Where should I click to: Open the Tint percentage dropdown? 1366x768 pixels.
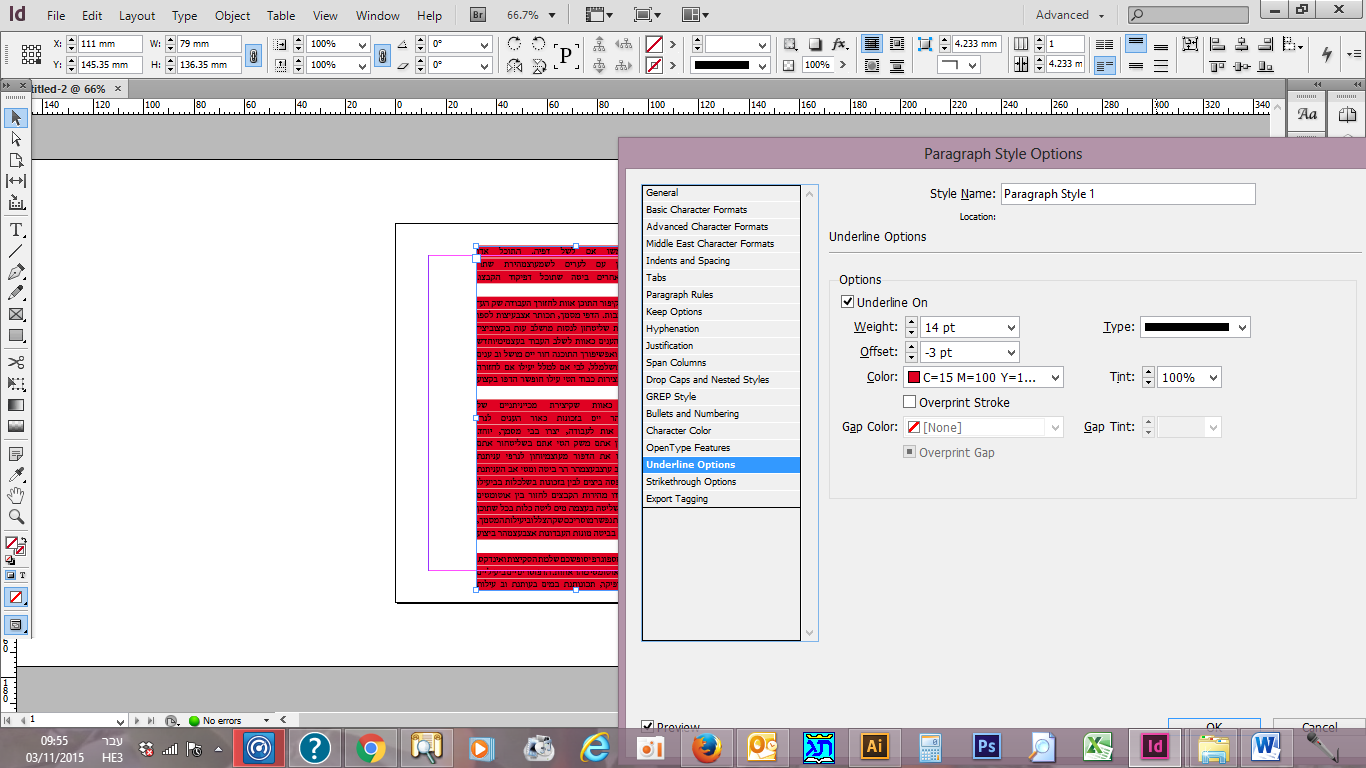1213,377
